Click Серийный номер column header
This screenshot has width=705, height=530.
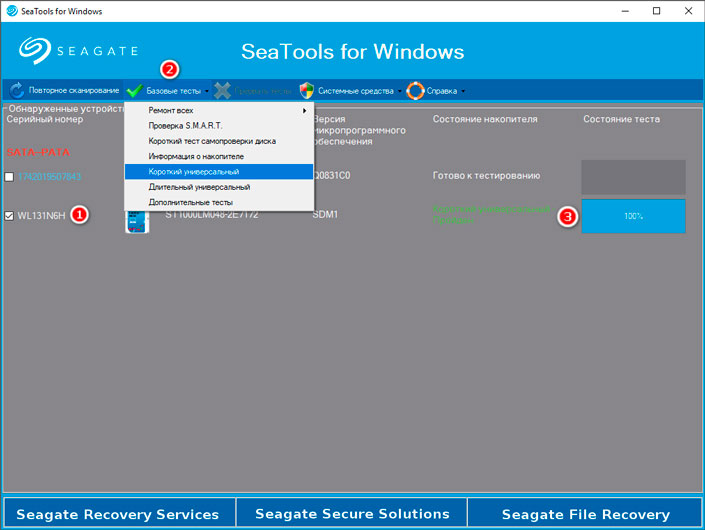point(45,119)
